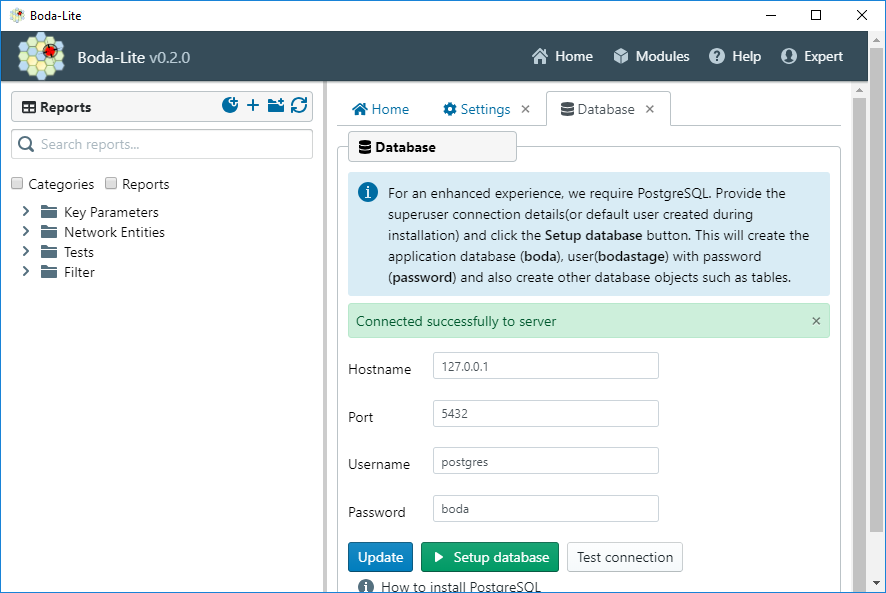Viewport: 886px width, 593px height.
Task: Expand the Tests folder chevron
Action: tap(25, 251)
